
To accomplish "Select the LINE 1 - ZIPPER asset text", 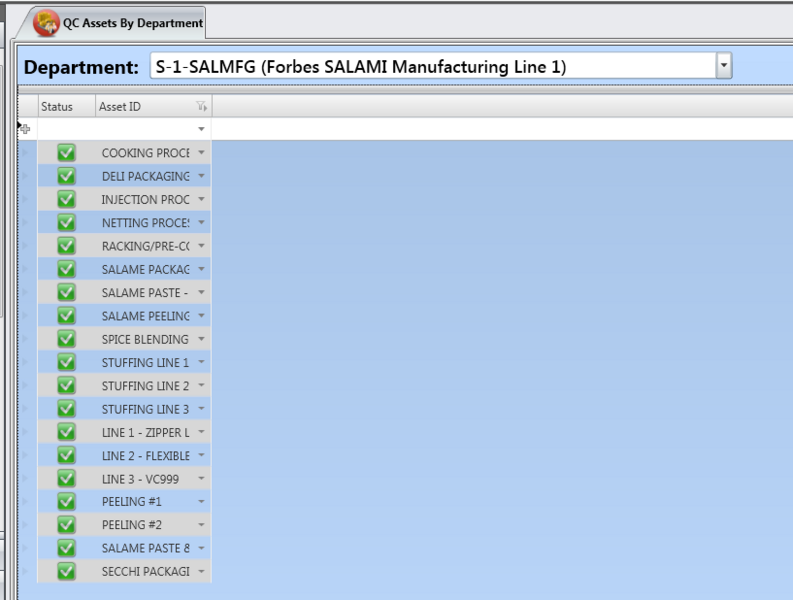I will tap(146, 432).
